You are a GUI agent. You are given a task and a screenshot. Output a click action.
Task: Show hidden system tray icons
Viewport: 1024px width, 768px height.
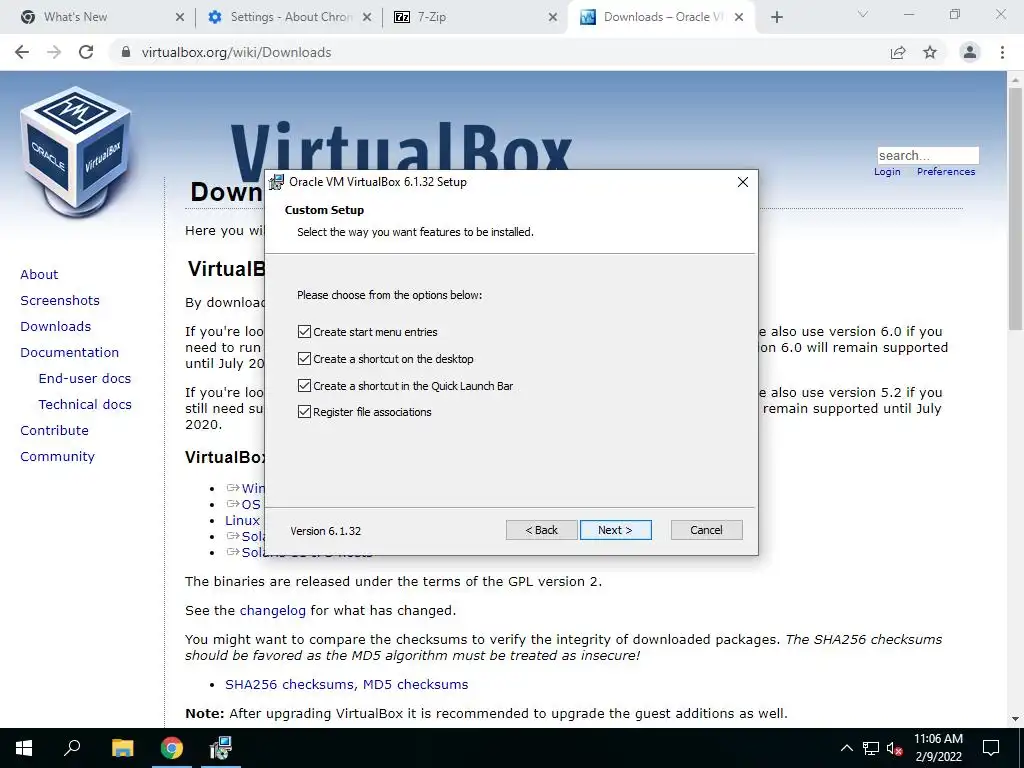coord(846,748)
